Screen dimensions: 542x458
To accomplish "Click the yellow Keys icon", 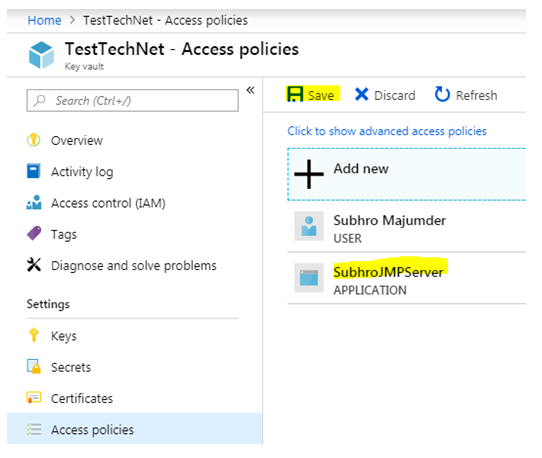I will click(x=34, y=335).
